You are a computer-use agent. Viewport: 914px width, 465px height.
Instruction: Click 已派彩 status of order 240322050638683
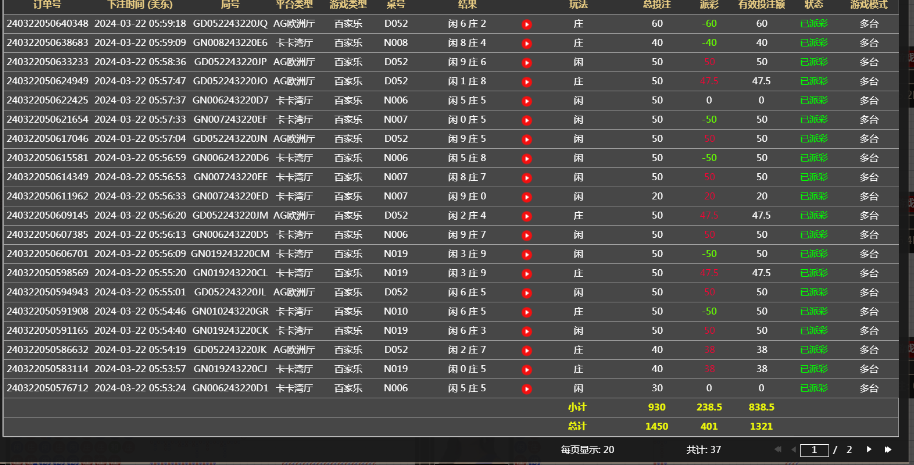click(x=813, y=43)
